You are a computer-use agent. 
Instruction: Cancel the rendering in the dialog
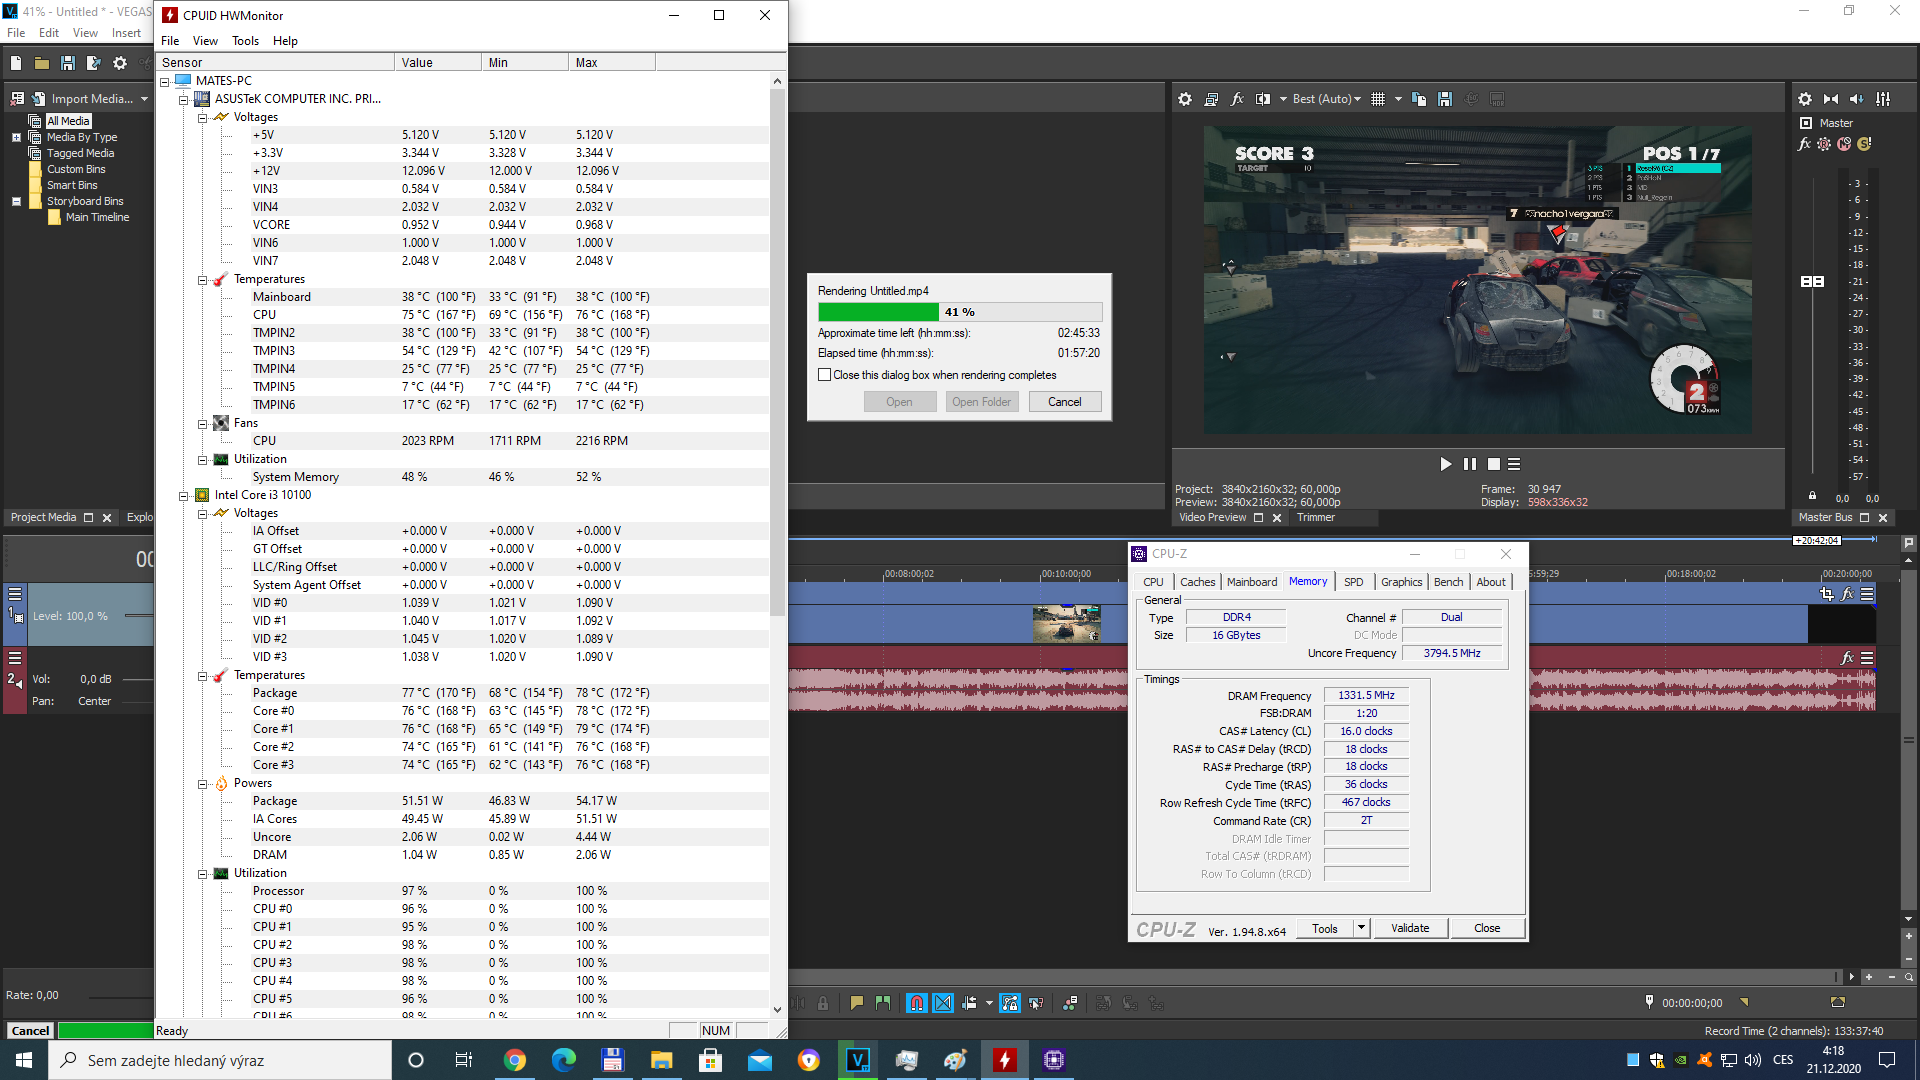(1064, 402)
